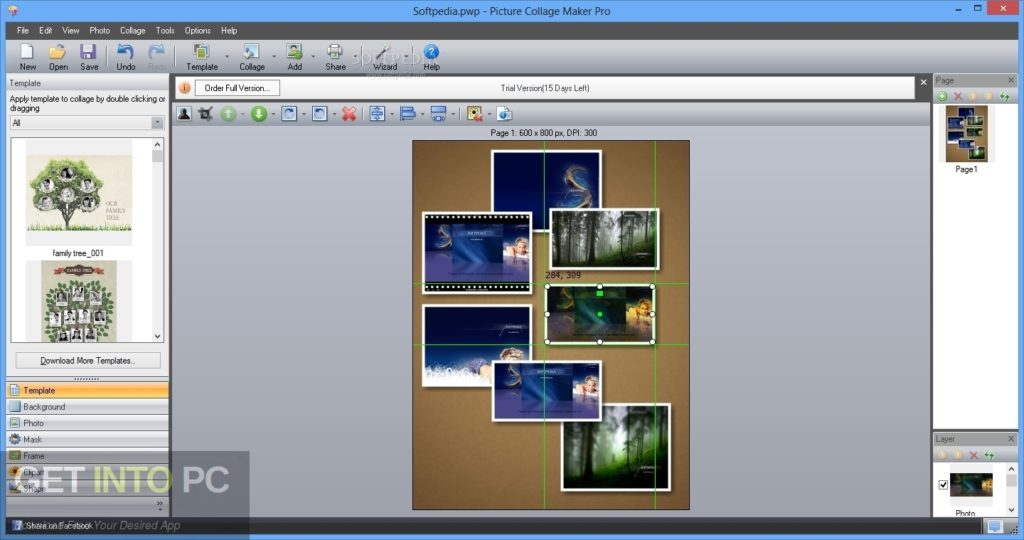Rotate the photo clockwise
Viewport: 1024px width, 540px height.
click(x=289, y=114)
